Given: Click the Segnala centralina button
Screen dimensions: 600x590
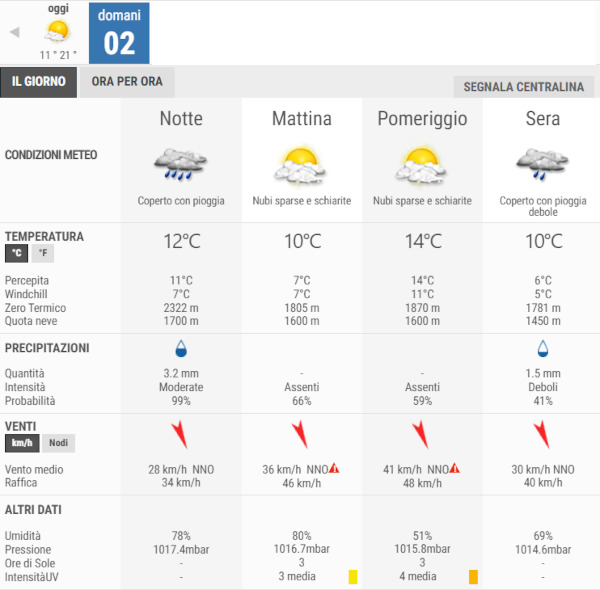Looking at the screenshot, I should point(524,87).
